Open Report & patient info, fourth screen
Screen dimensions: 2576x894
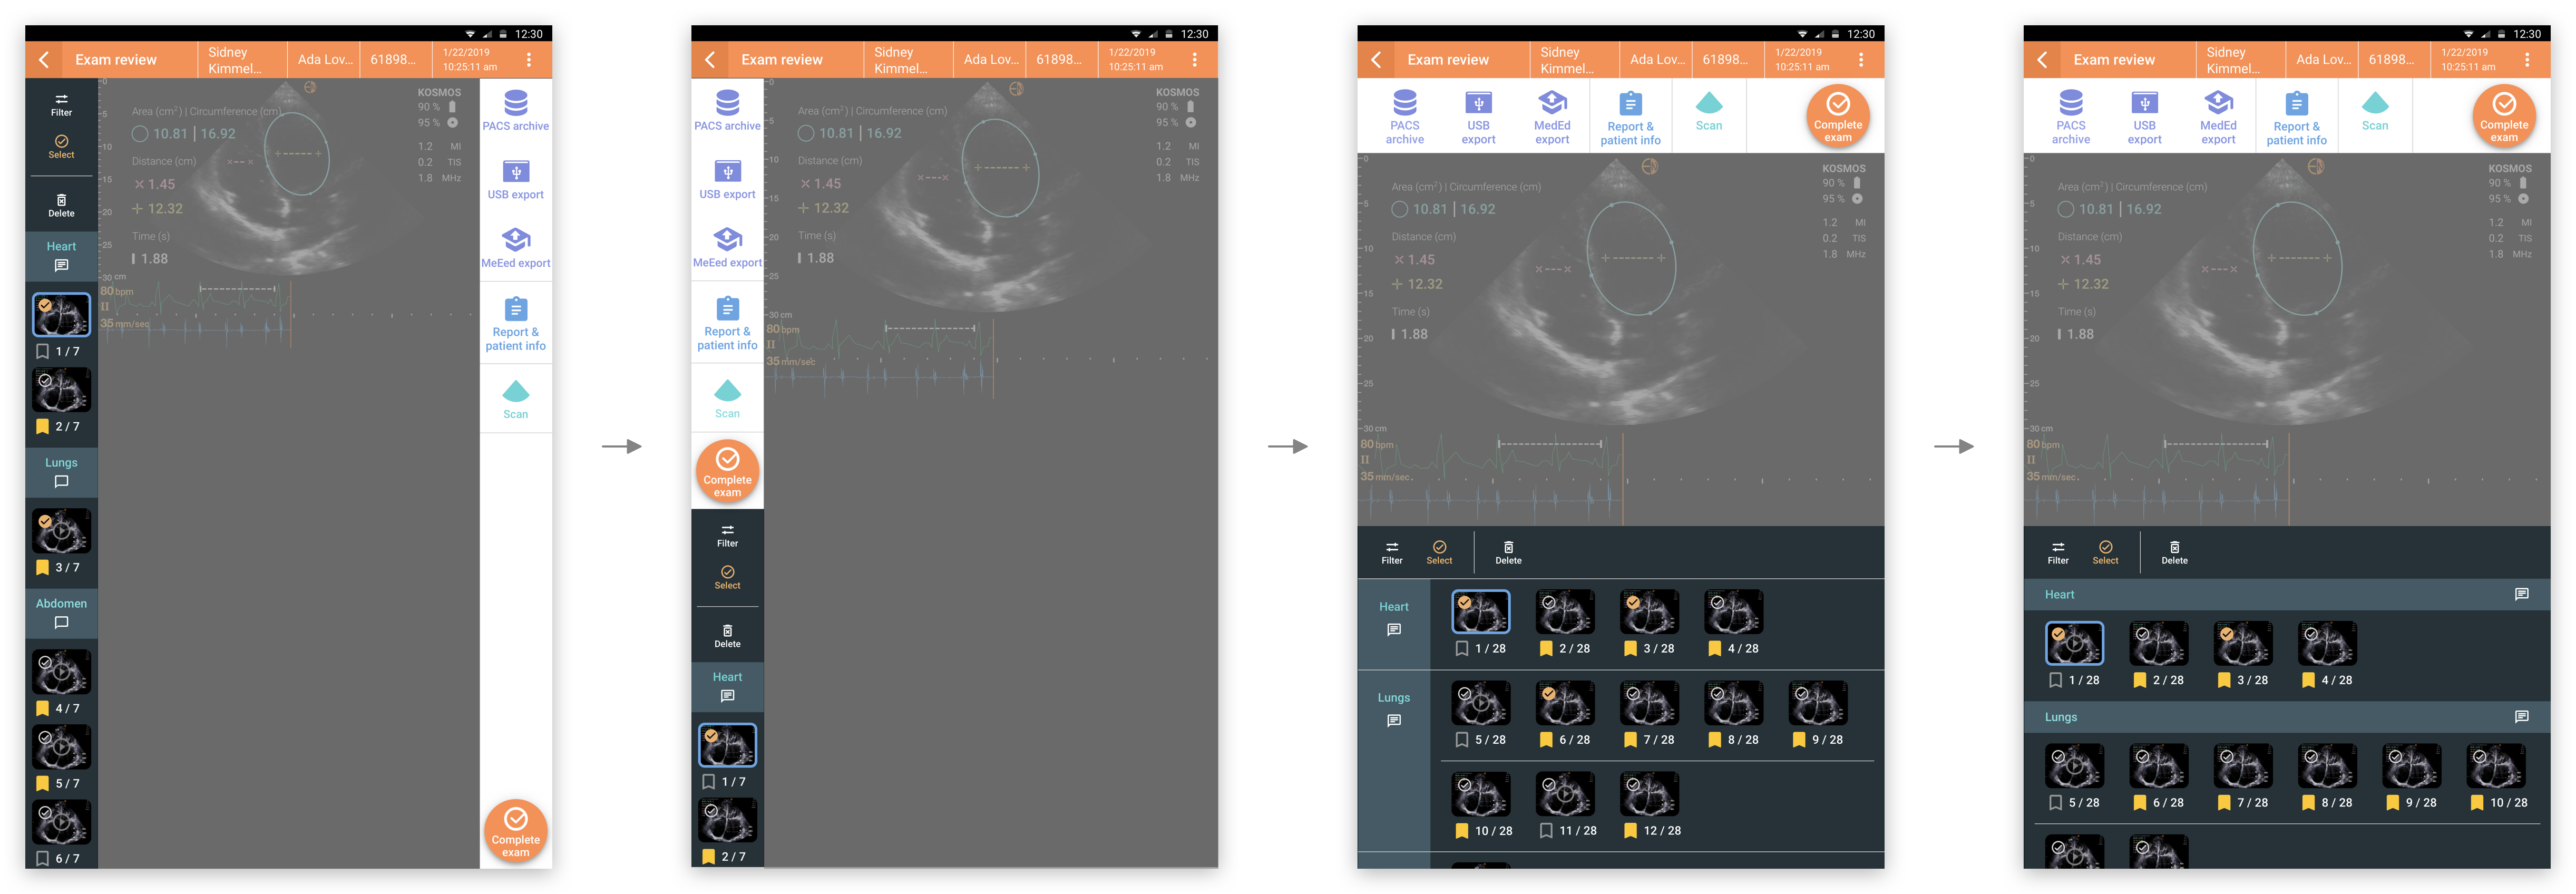click(x=2296, y=118)
